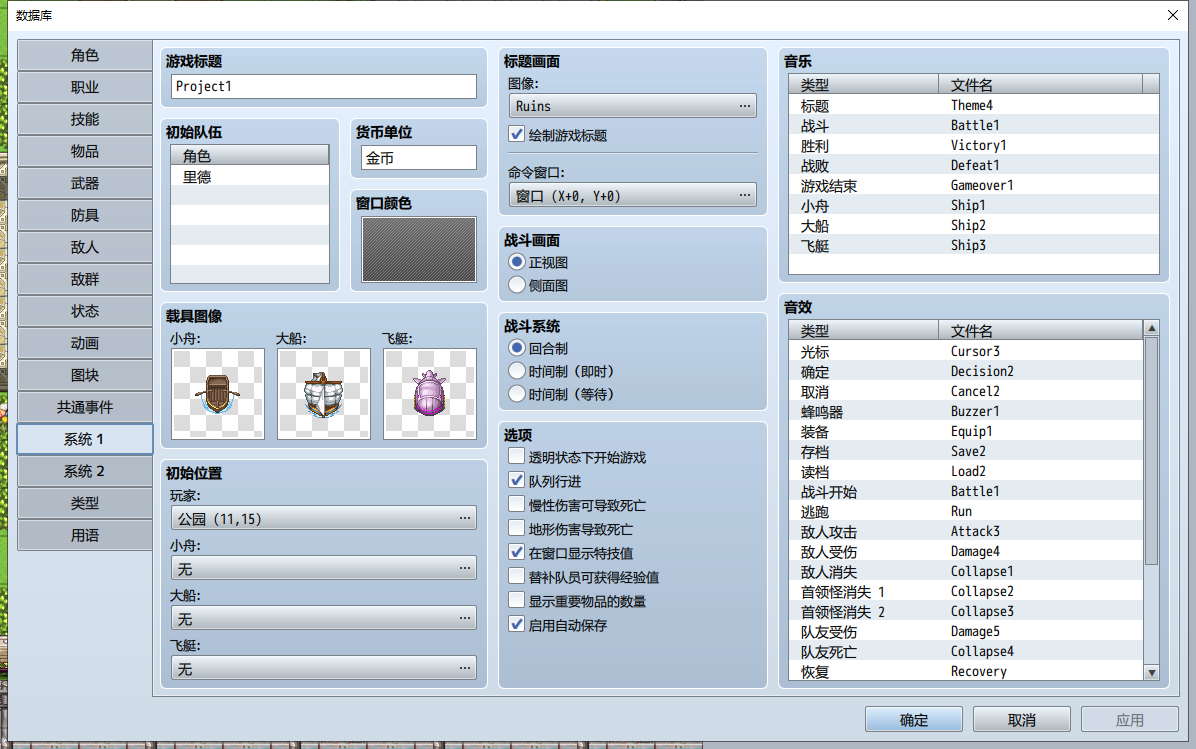The height and width of the screenshot is (749, 1196).
Task: Select 存档 Save2 sound row
Action: coord(966,452)
